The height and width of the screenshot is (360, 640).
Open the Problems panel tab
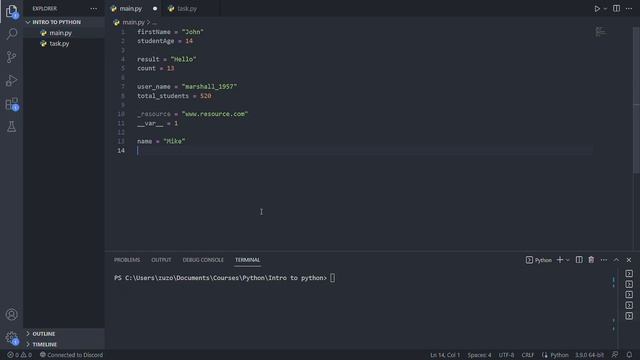pos(127,260)
